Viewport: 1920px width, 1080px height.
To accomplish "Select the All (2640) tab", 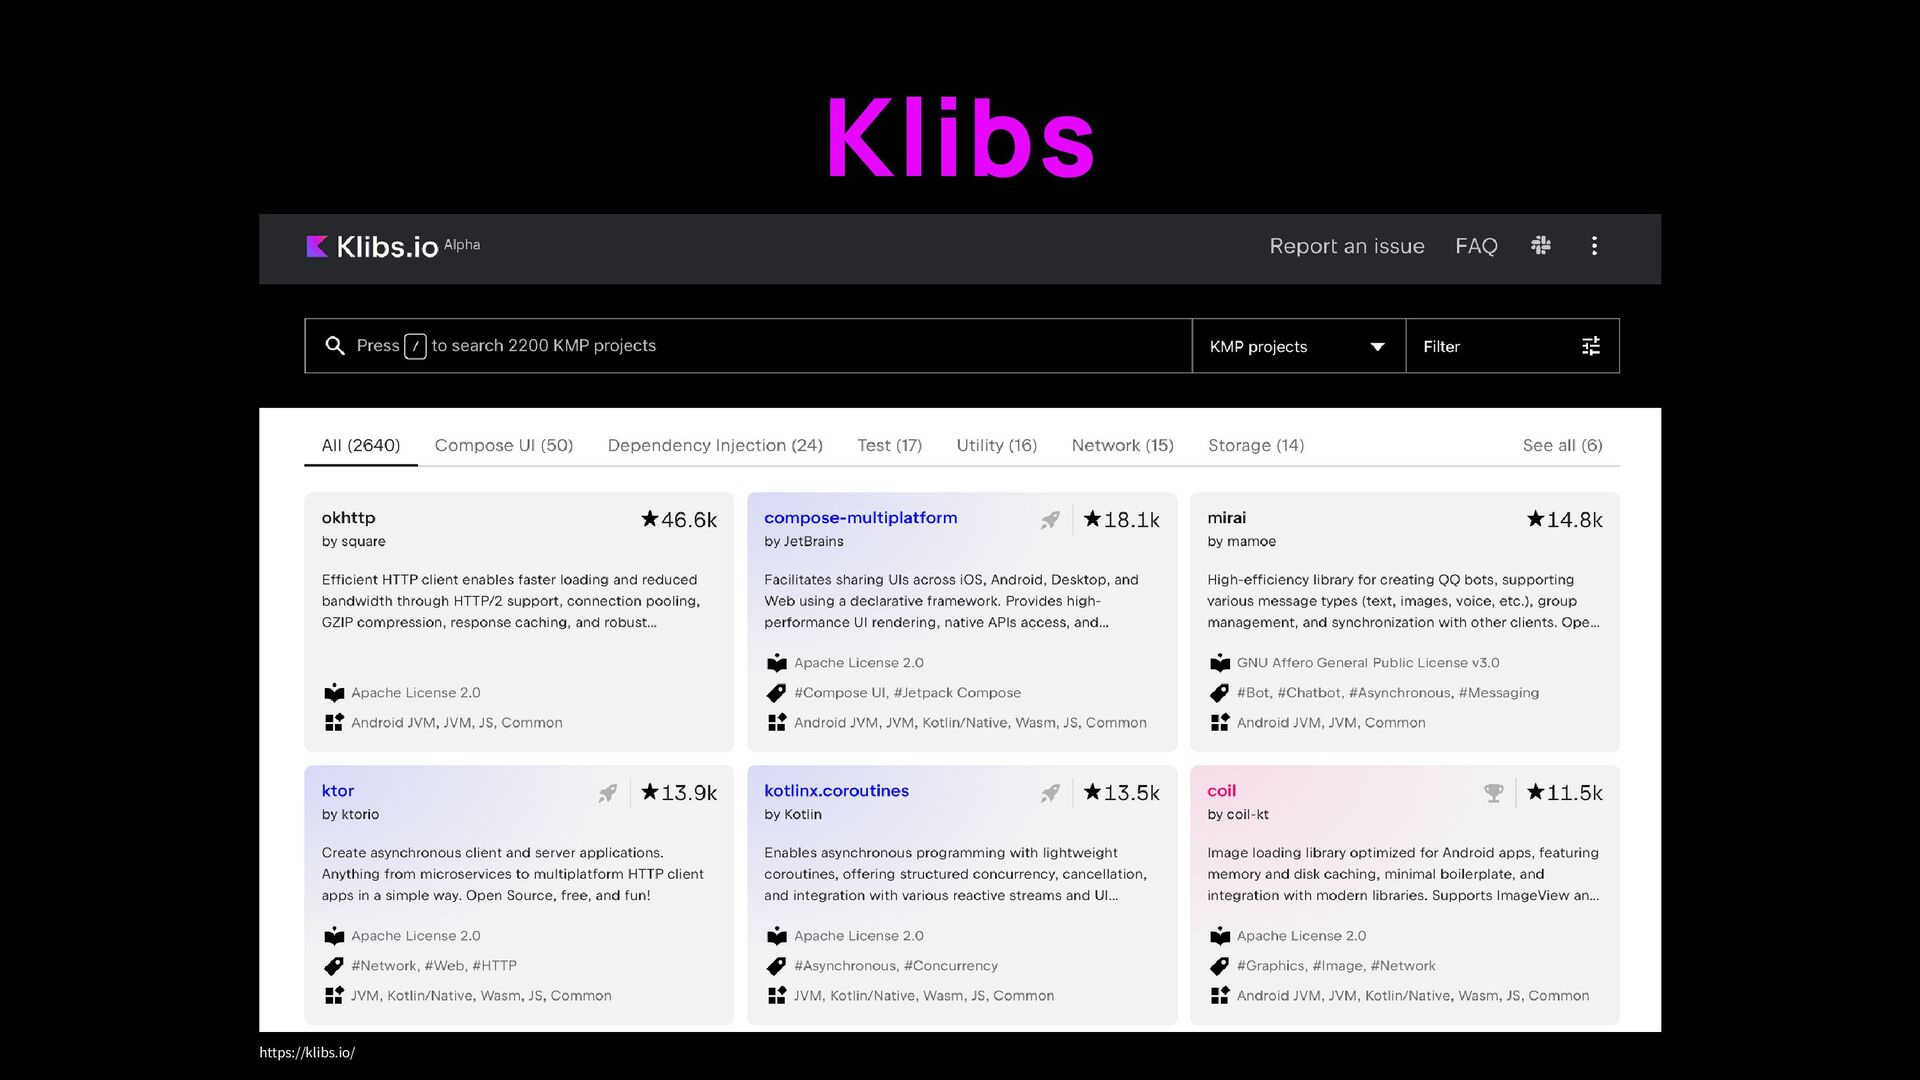I will pyautogui.click(x=361, y=446).
